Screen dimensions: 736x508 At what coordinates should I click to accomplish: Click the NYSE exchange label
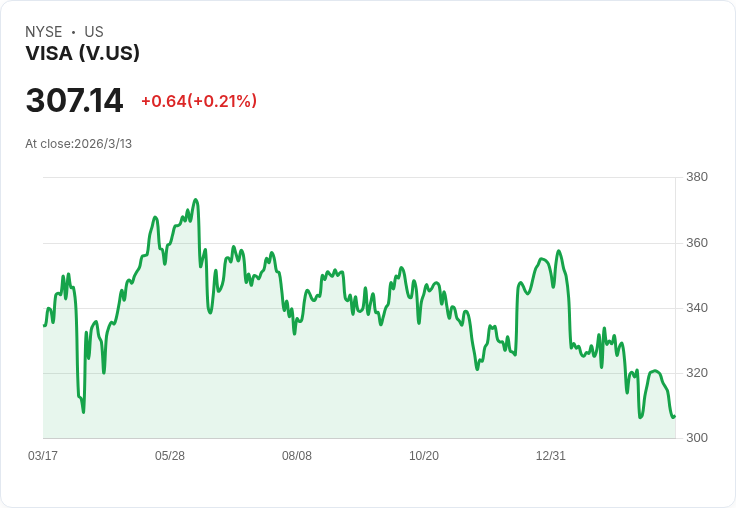43,32
